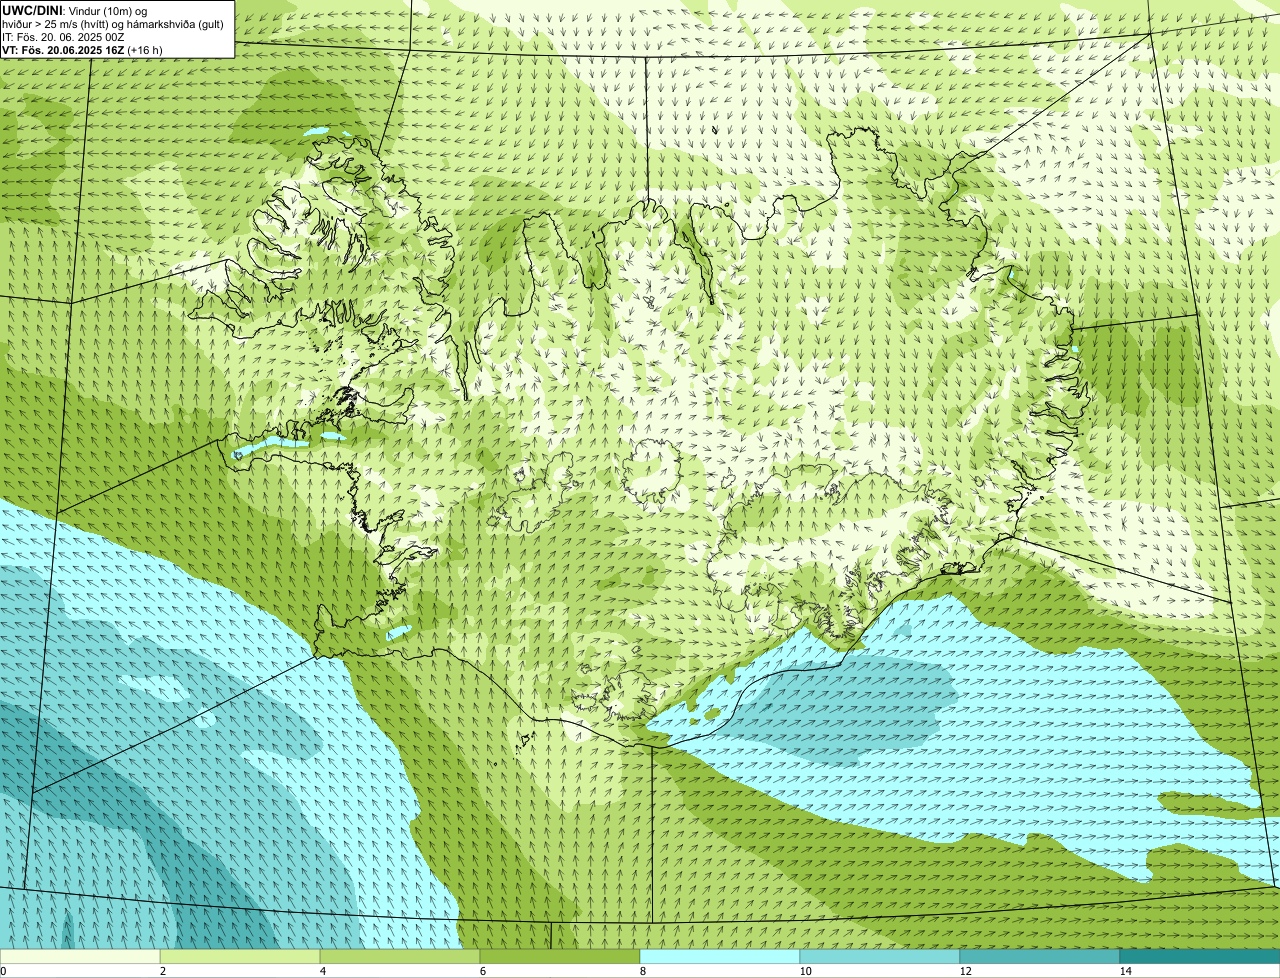Screen dimensions: 1280x978
Task: Select the green color bar segment between 6 and 8
Action: (x=560, y=956)
